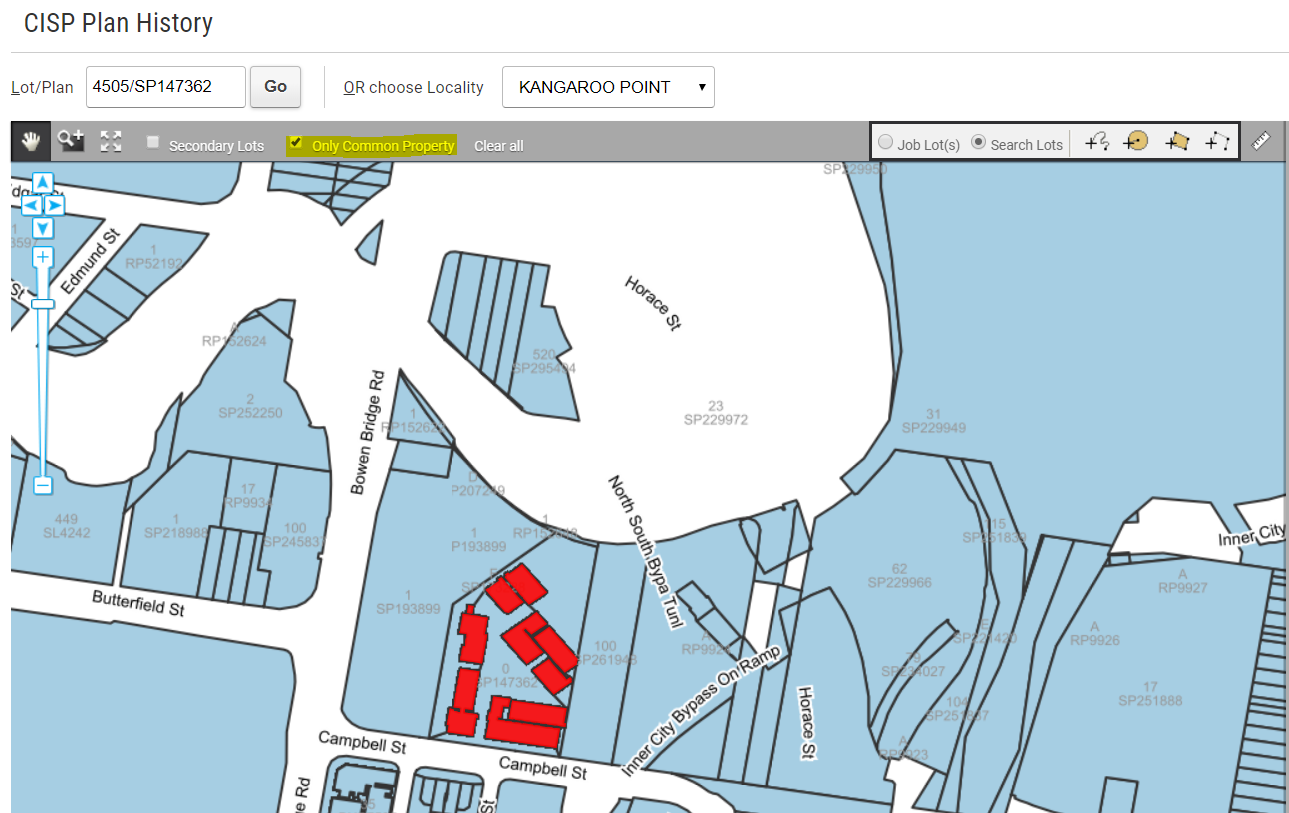Select the circle radius lot selection tool
Viewport: 1289px width, 813px height.
[x=1135, y=142]
